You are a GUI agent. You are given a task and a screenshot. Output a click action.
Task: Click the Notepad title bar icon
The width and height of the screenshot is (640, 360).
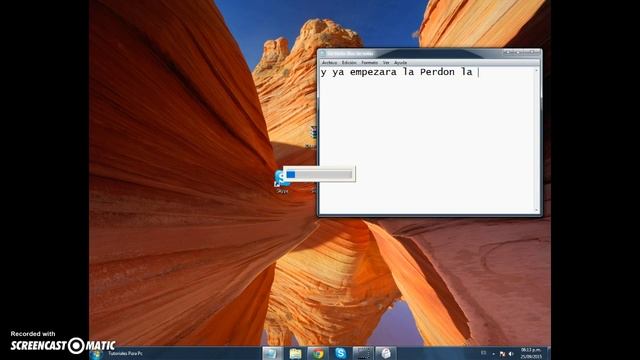pyautogui.click(x=323, y=53)
